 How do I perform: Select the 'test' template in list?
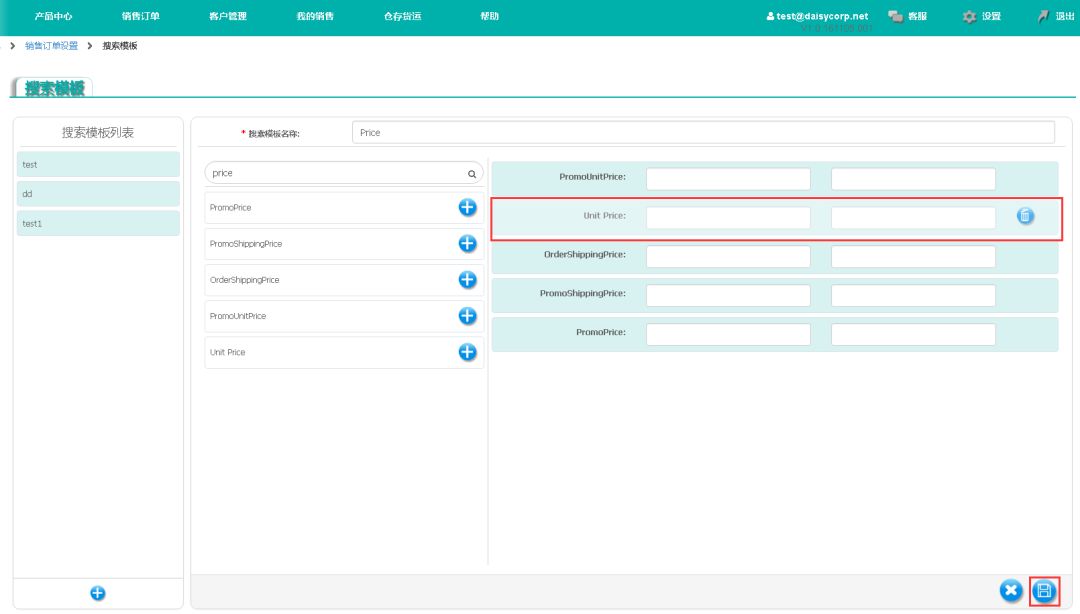(98, 165)
